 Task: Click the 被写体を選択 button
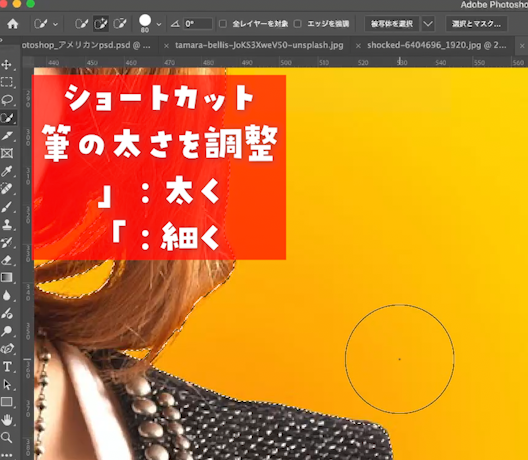[392, 24]
